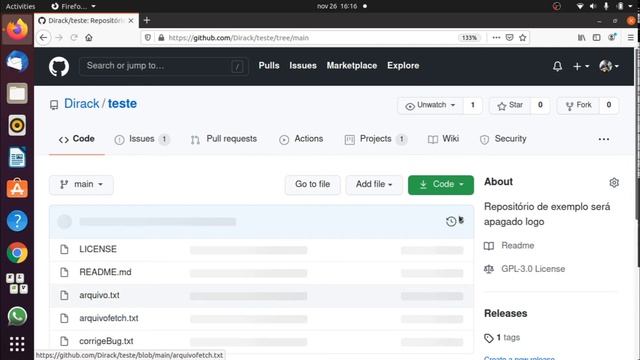
Task: Open a new browser tab
Action: click(147, 20)
